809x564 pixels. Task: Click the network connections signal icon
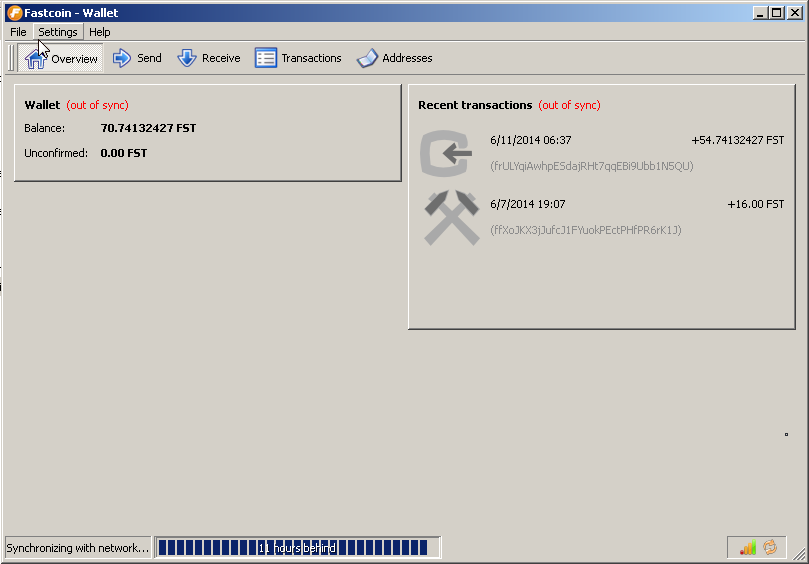point(748,547)
